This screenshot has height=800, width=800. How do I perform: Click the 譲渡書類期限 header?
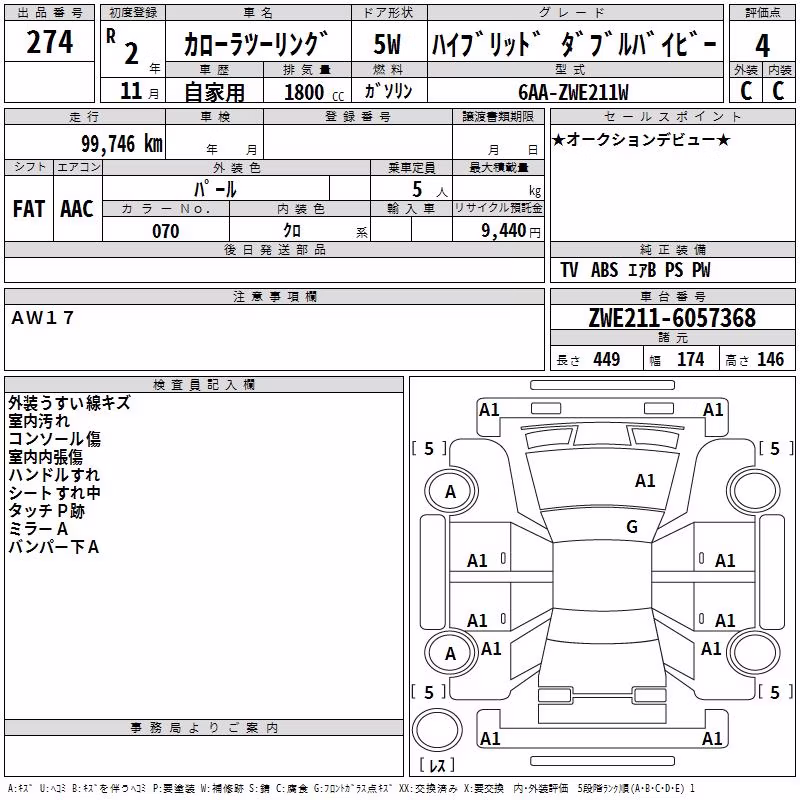tap(498, 116)
